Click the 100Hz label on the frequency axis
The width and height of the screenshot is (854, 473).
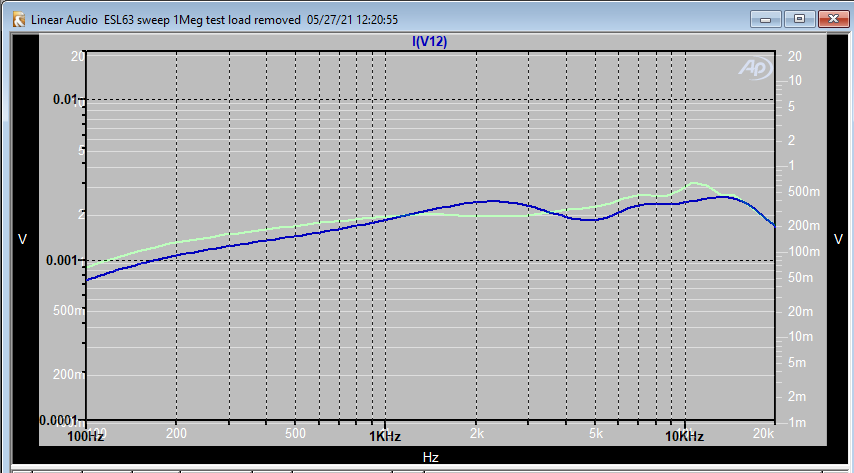point(86,436)
